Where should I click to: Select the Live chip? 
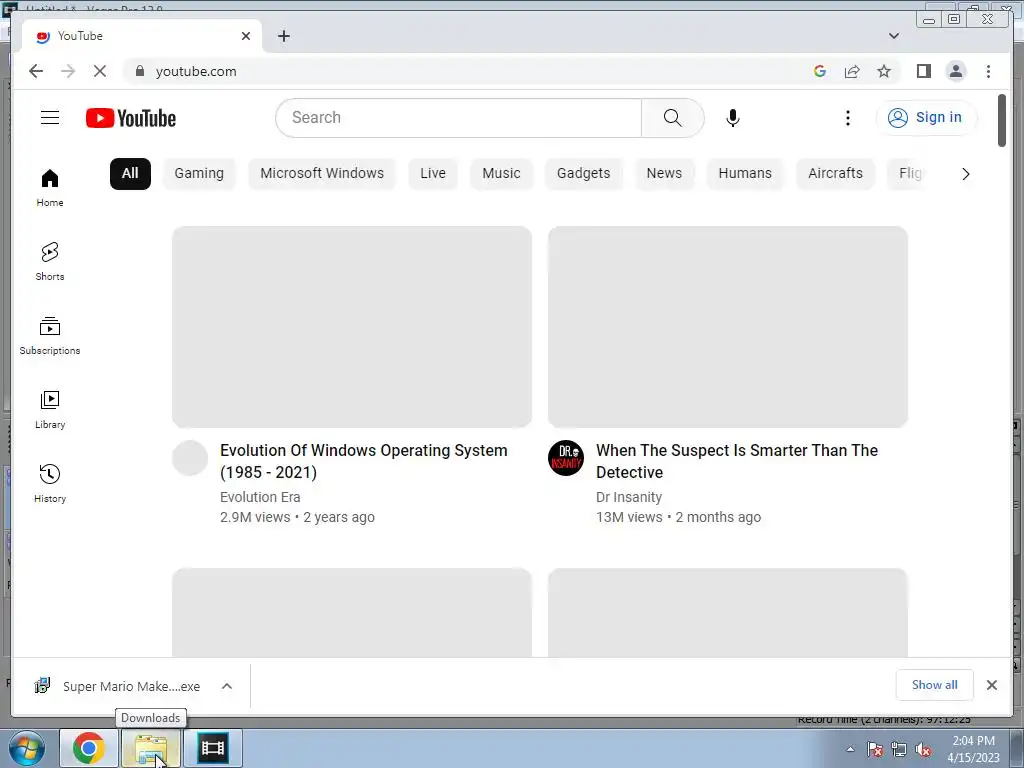click(433, 174)
